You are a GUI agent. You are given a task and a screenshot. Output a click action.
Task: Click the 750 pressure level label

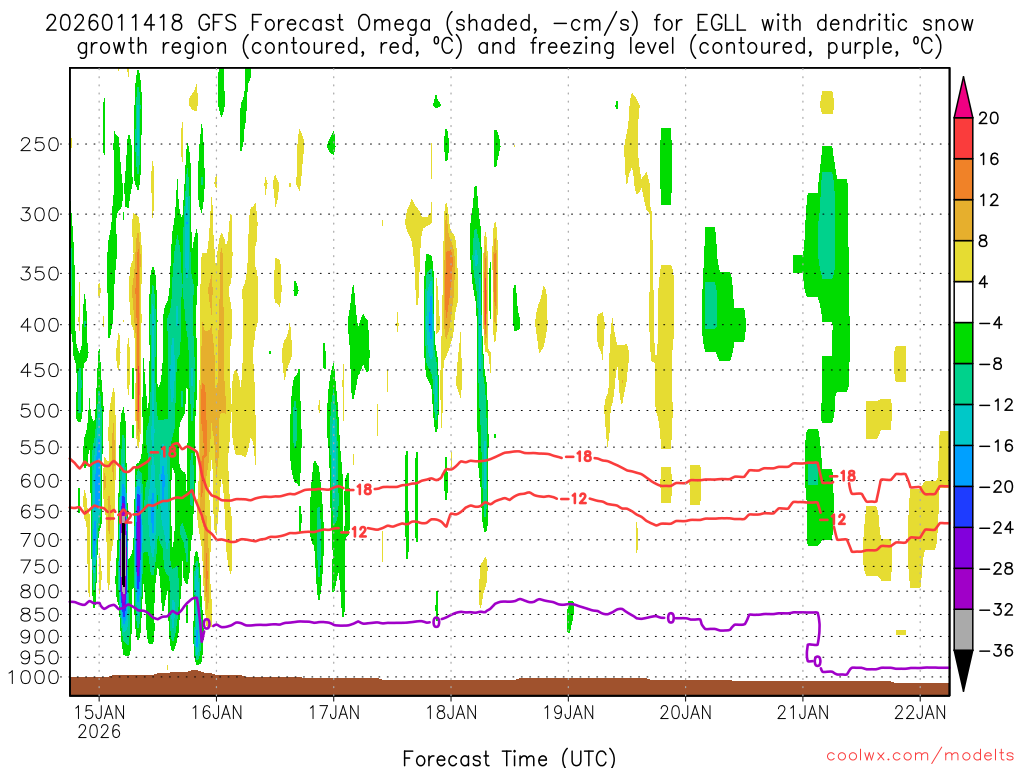[x=40, y=567]
